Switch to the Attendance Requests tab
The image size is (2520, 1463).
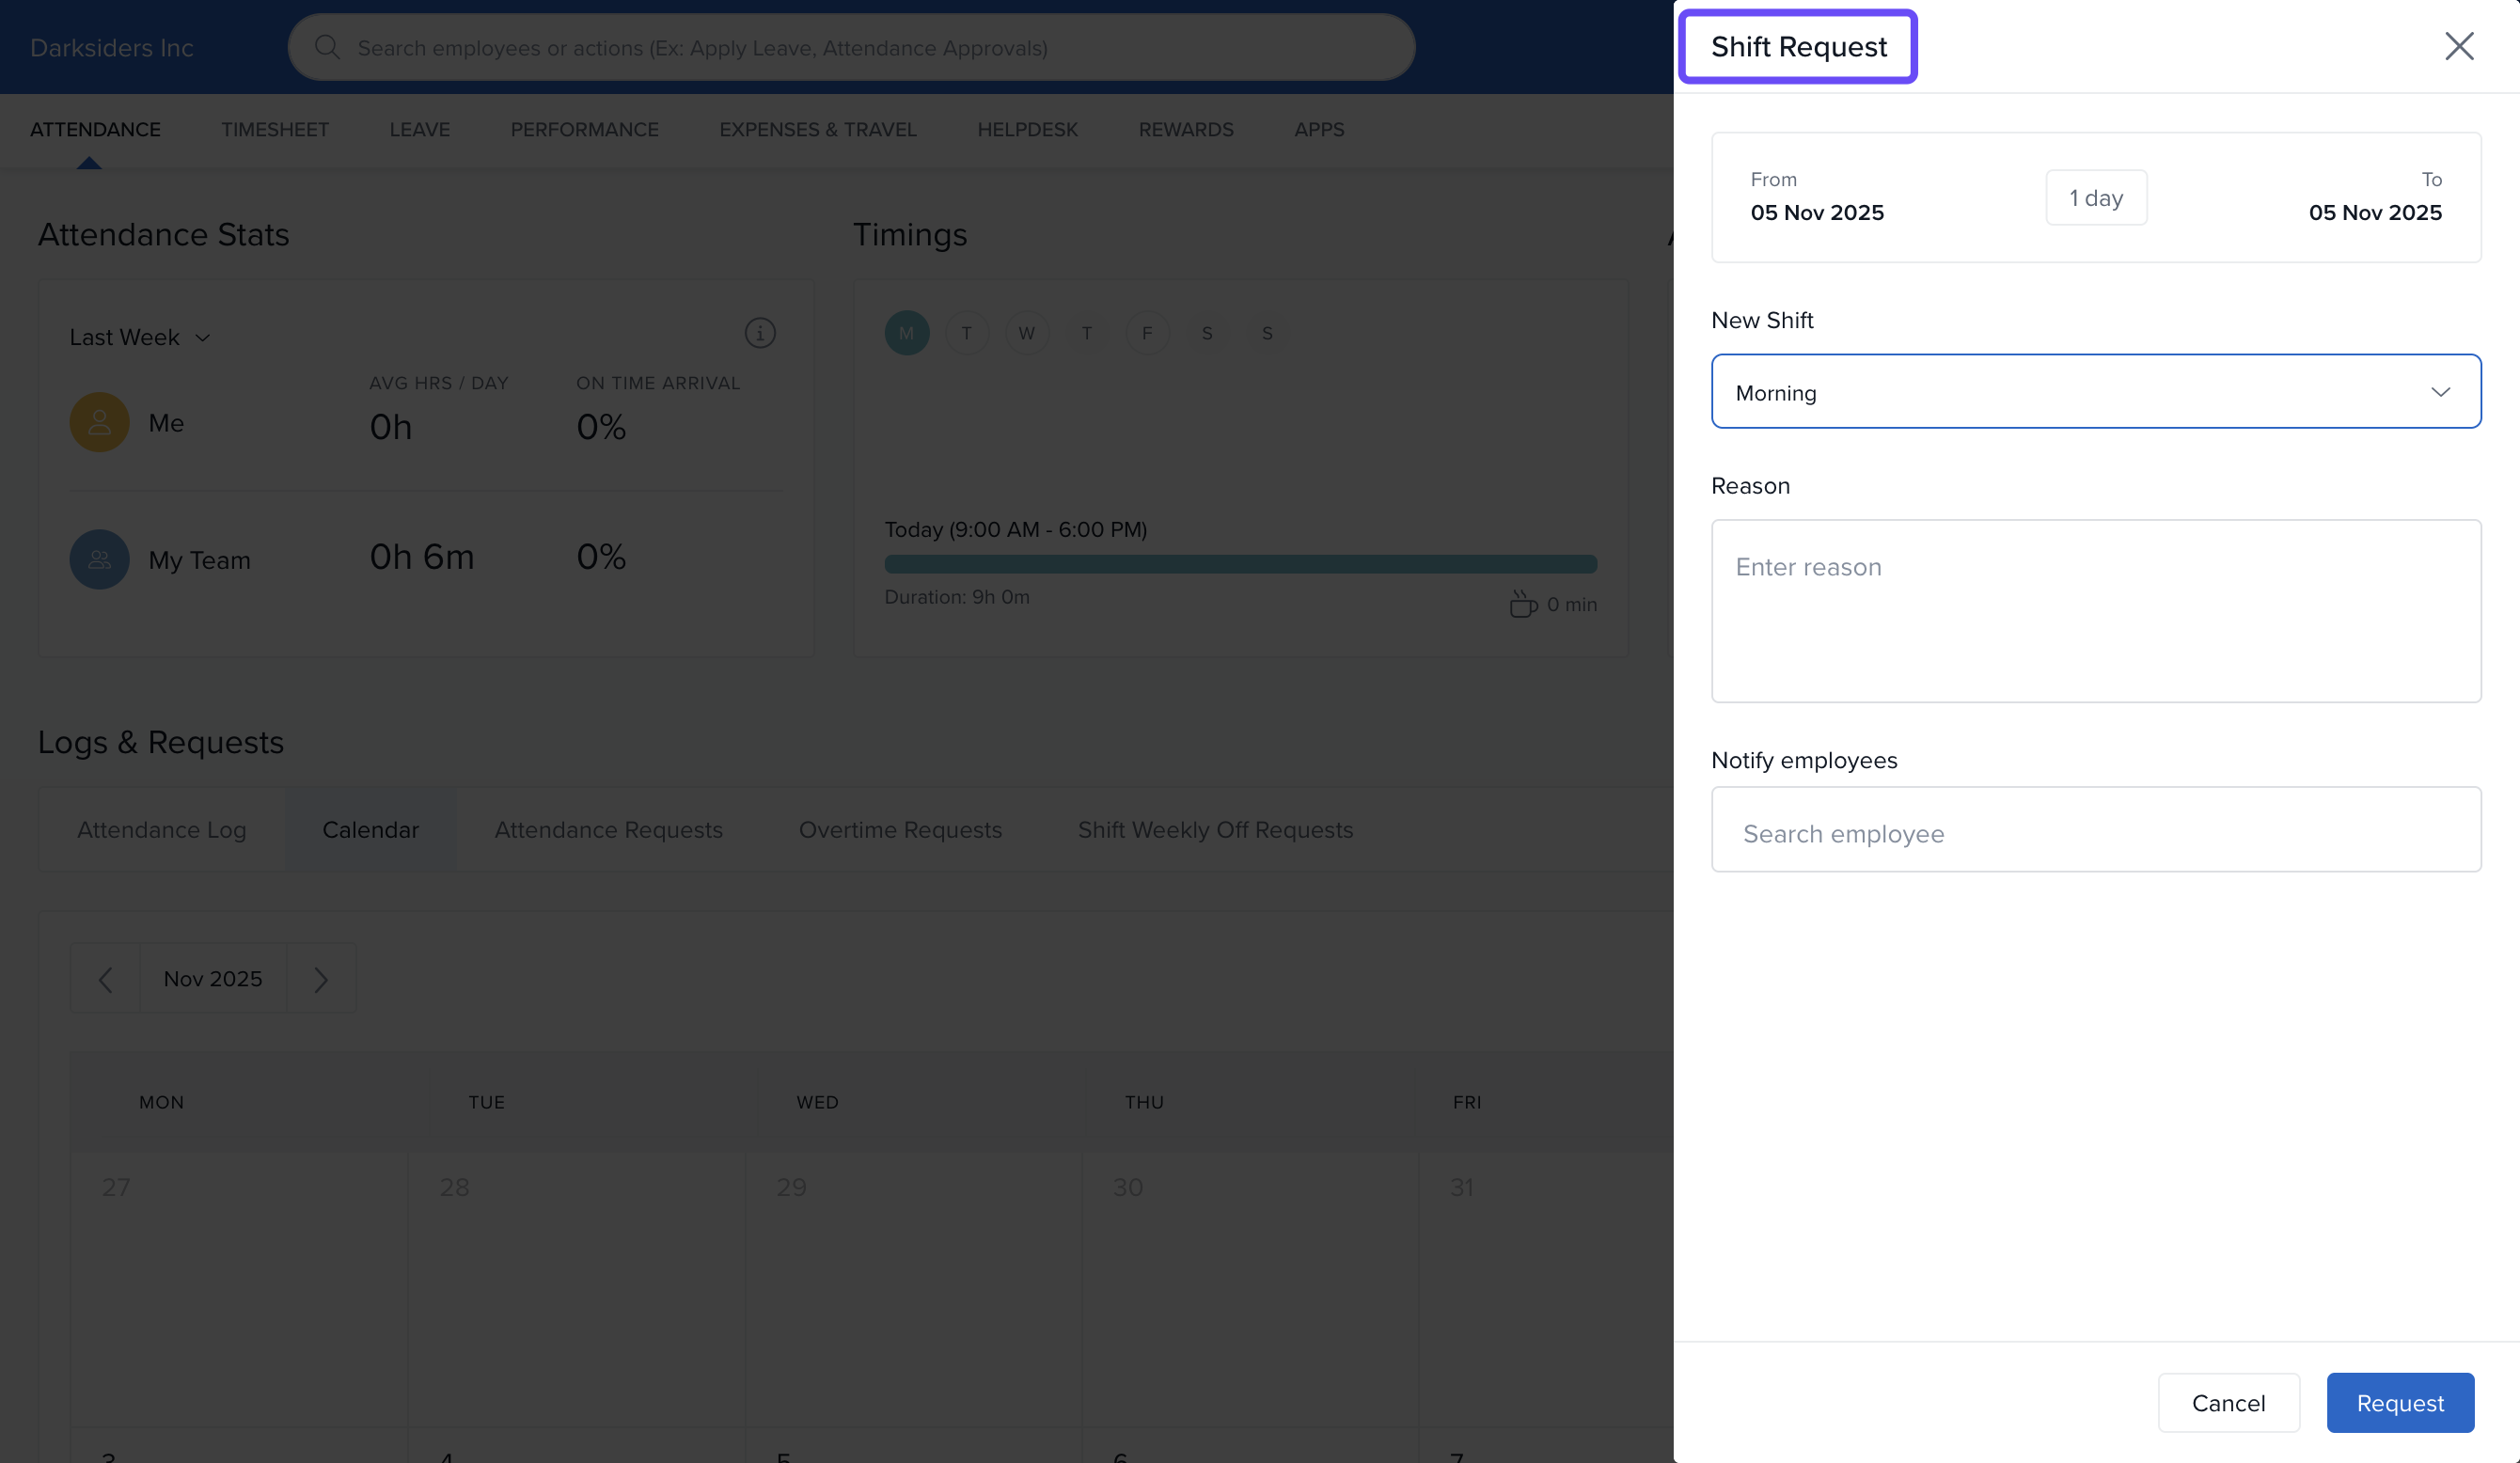coord(608,830)
